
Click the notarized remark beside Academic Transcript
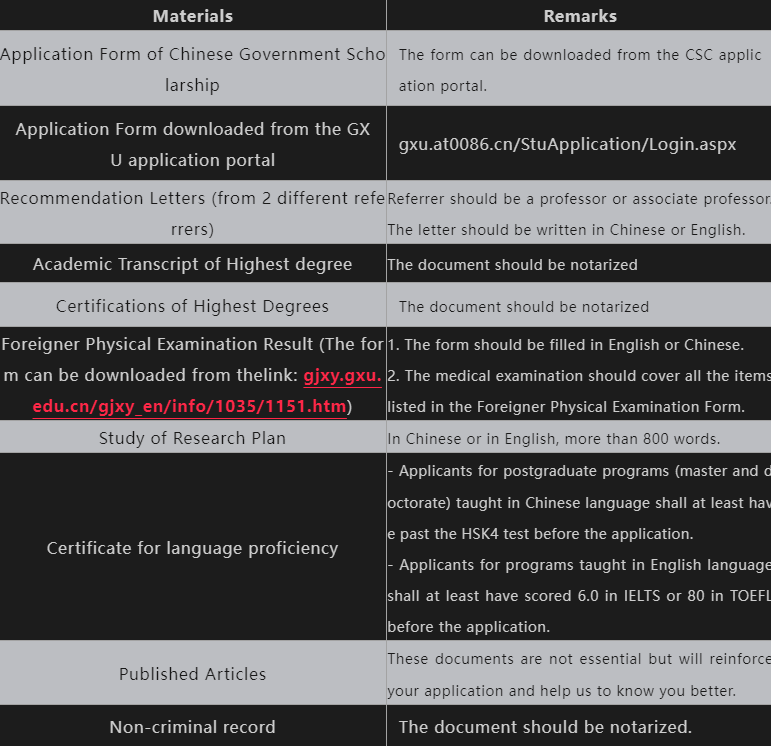(512, 265)
